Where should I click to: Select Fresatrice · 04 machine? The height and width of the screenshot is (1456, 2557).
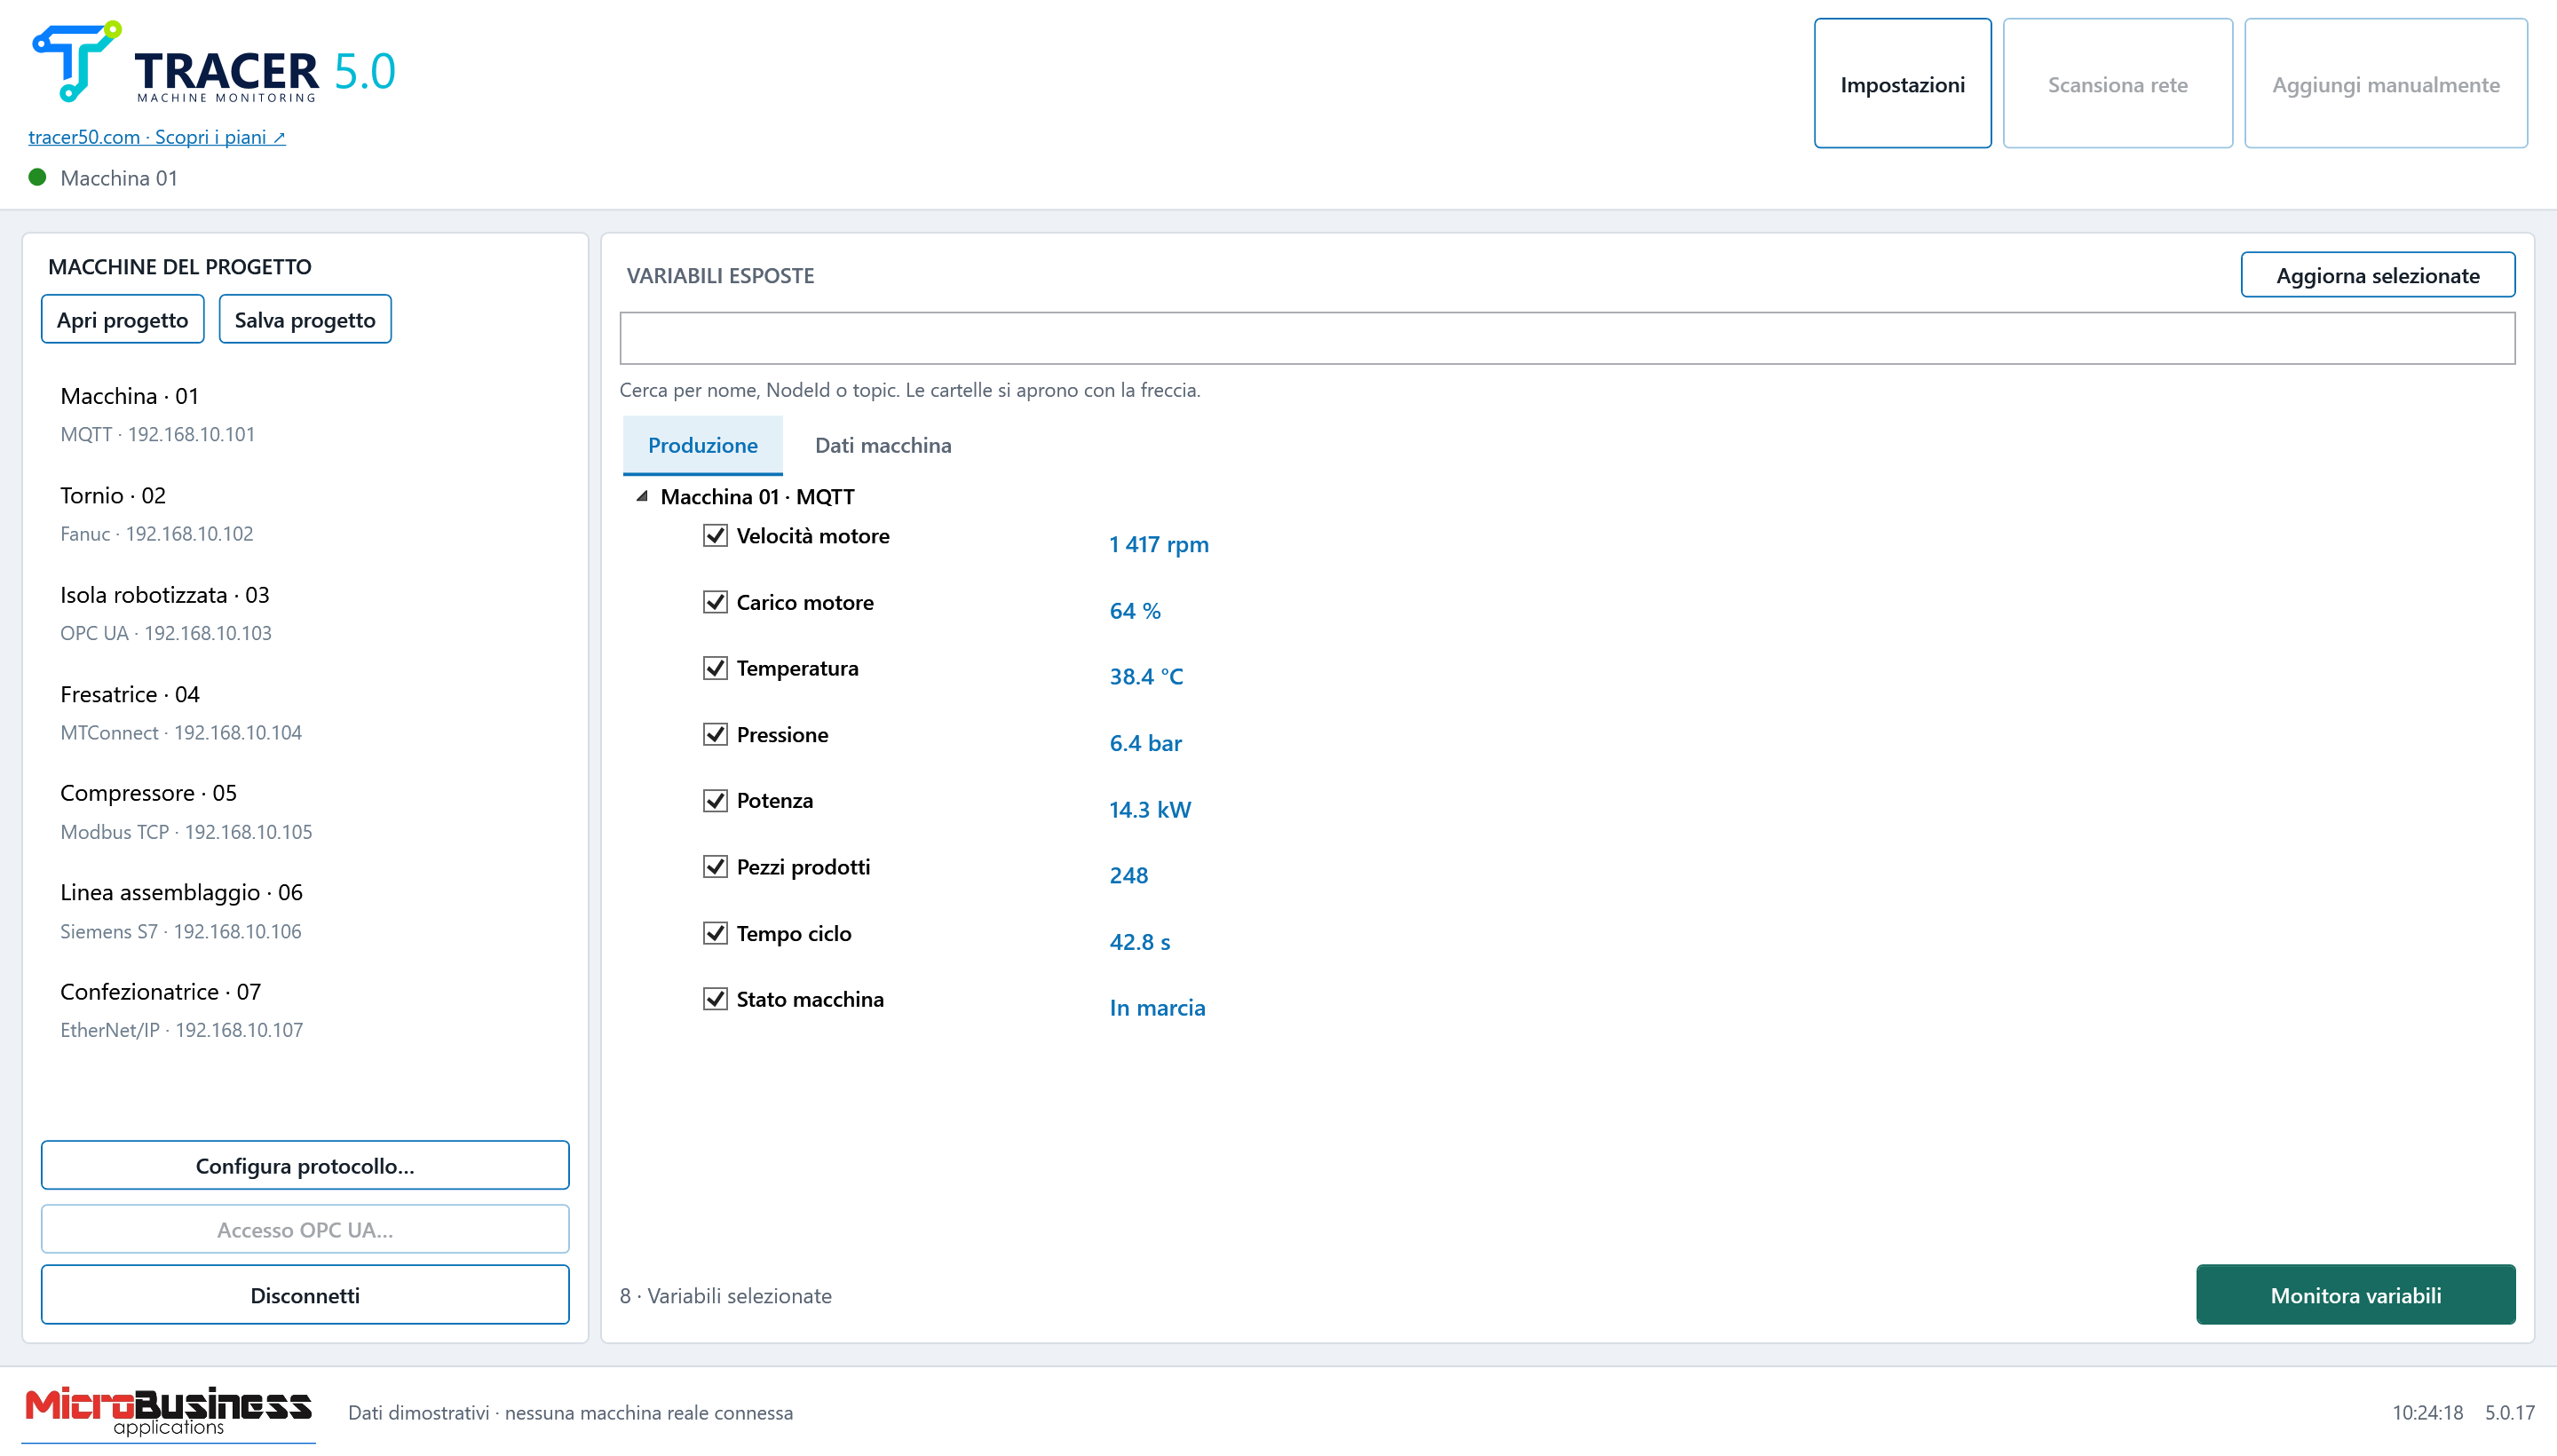[305, 712]
